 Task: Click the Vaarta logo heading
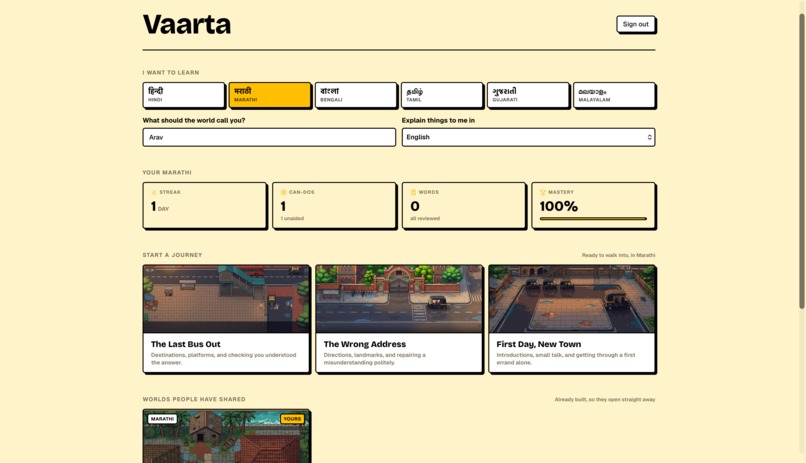tap(187, 25)
